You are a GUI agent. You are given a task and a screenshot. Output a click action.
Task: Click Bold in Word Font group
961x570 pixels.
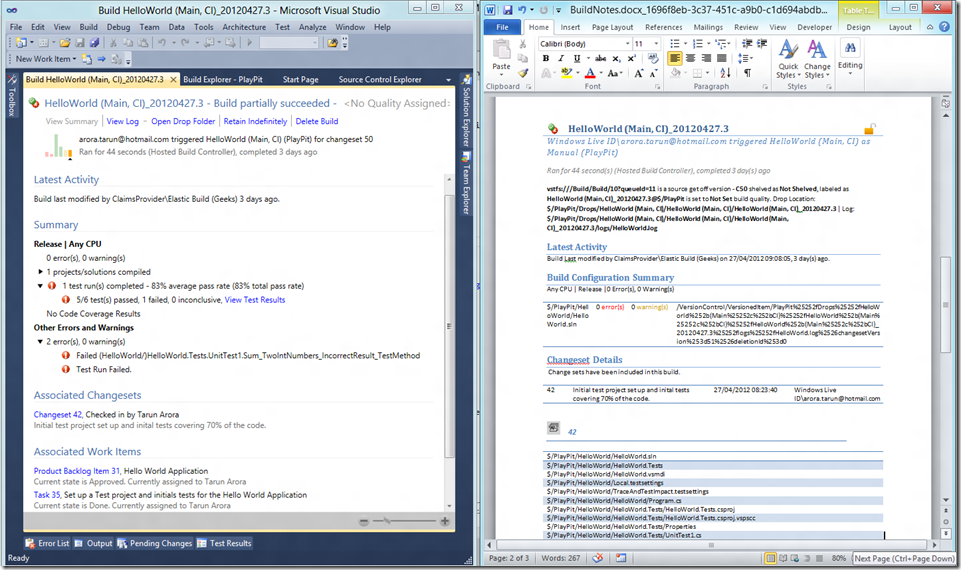(x=545, y=58)
